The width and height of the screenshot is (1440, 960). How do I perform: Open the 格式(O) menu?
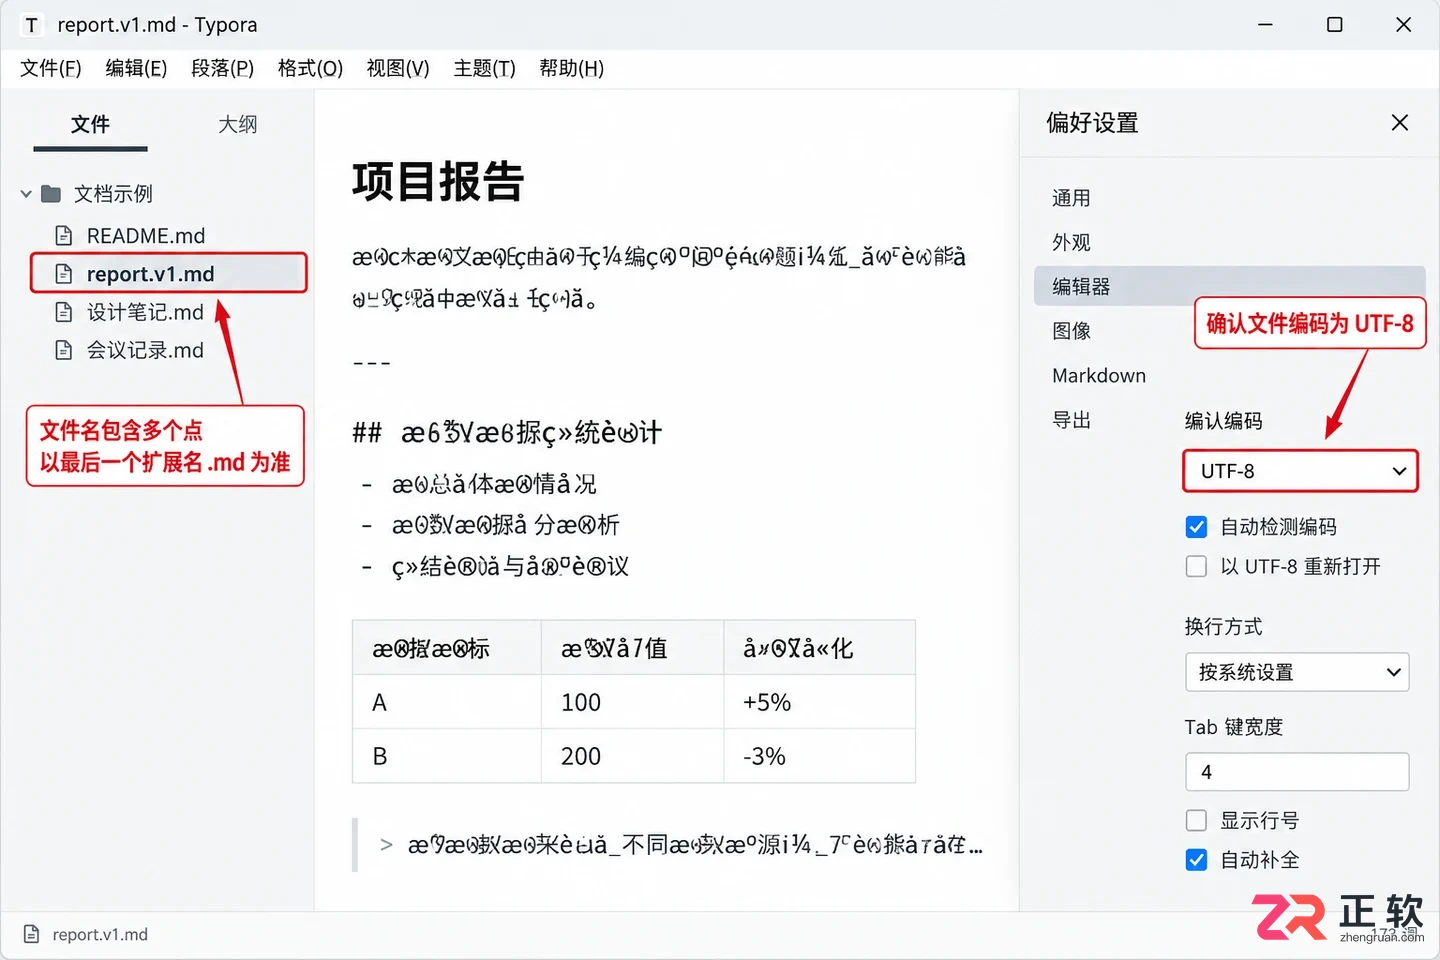coord(310,68)
